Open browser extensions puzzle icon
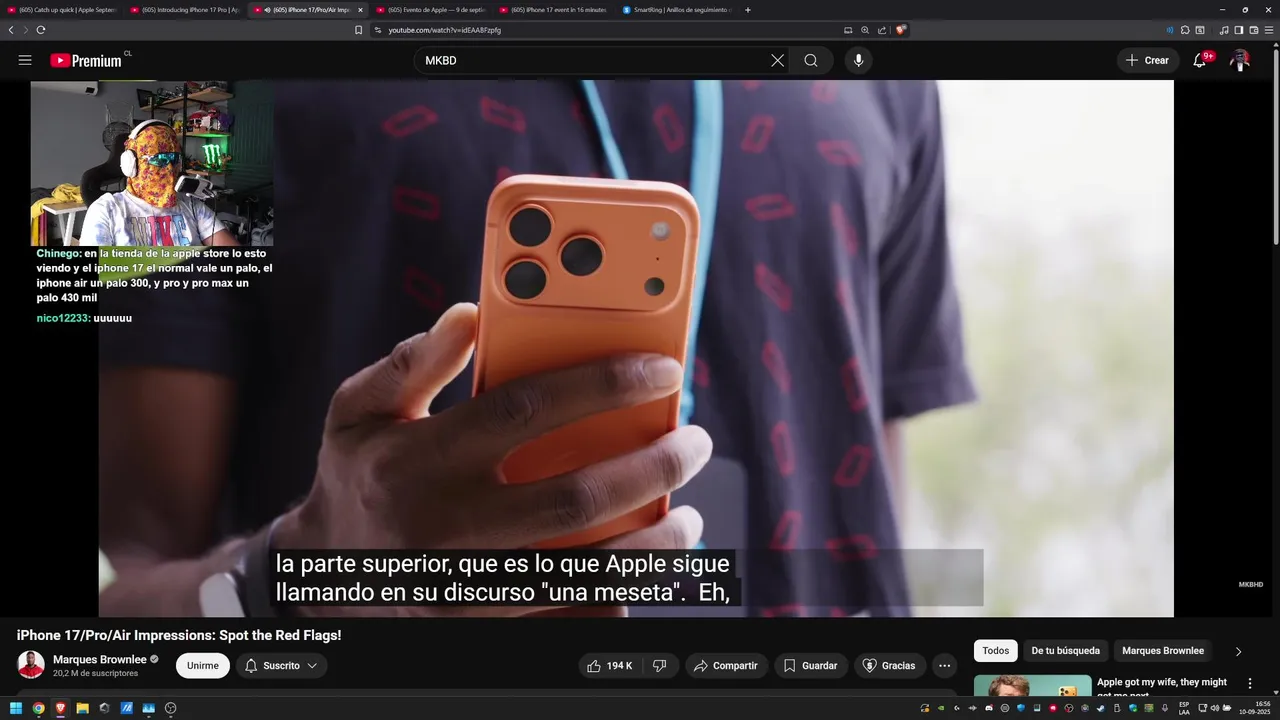1280x720 pixels. click(1185, 30)
